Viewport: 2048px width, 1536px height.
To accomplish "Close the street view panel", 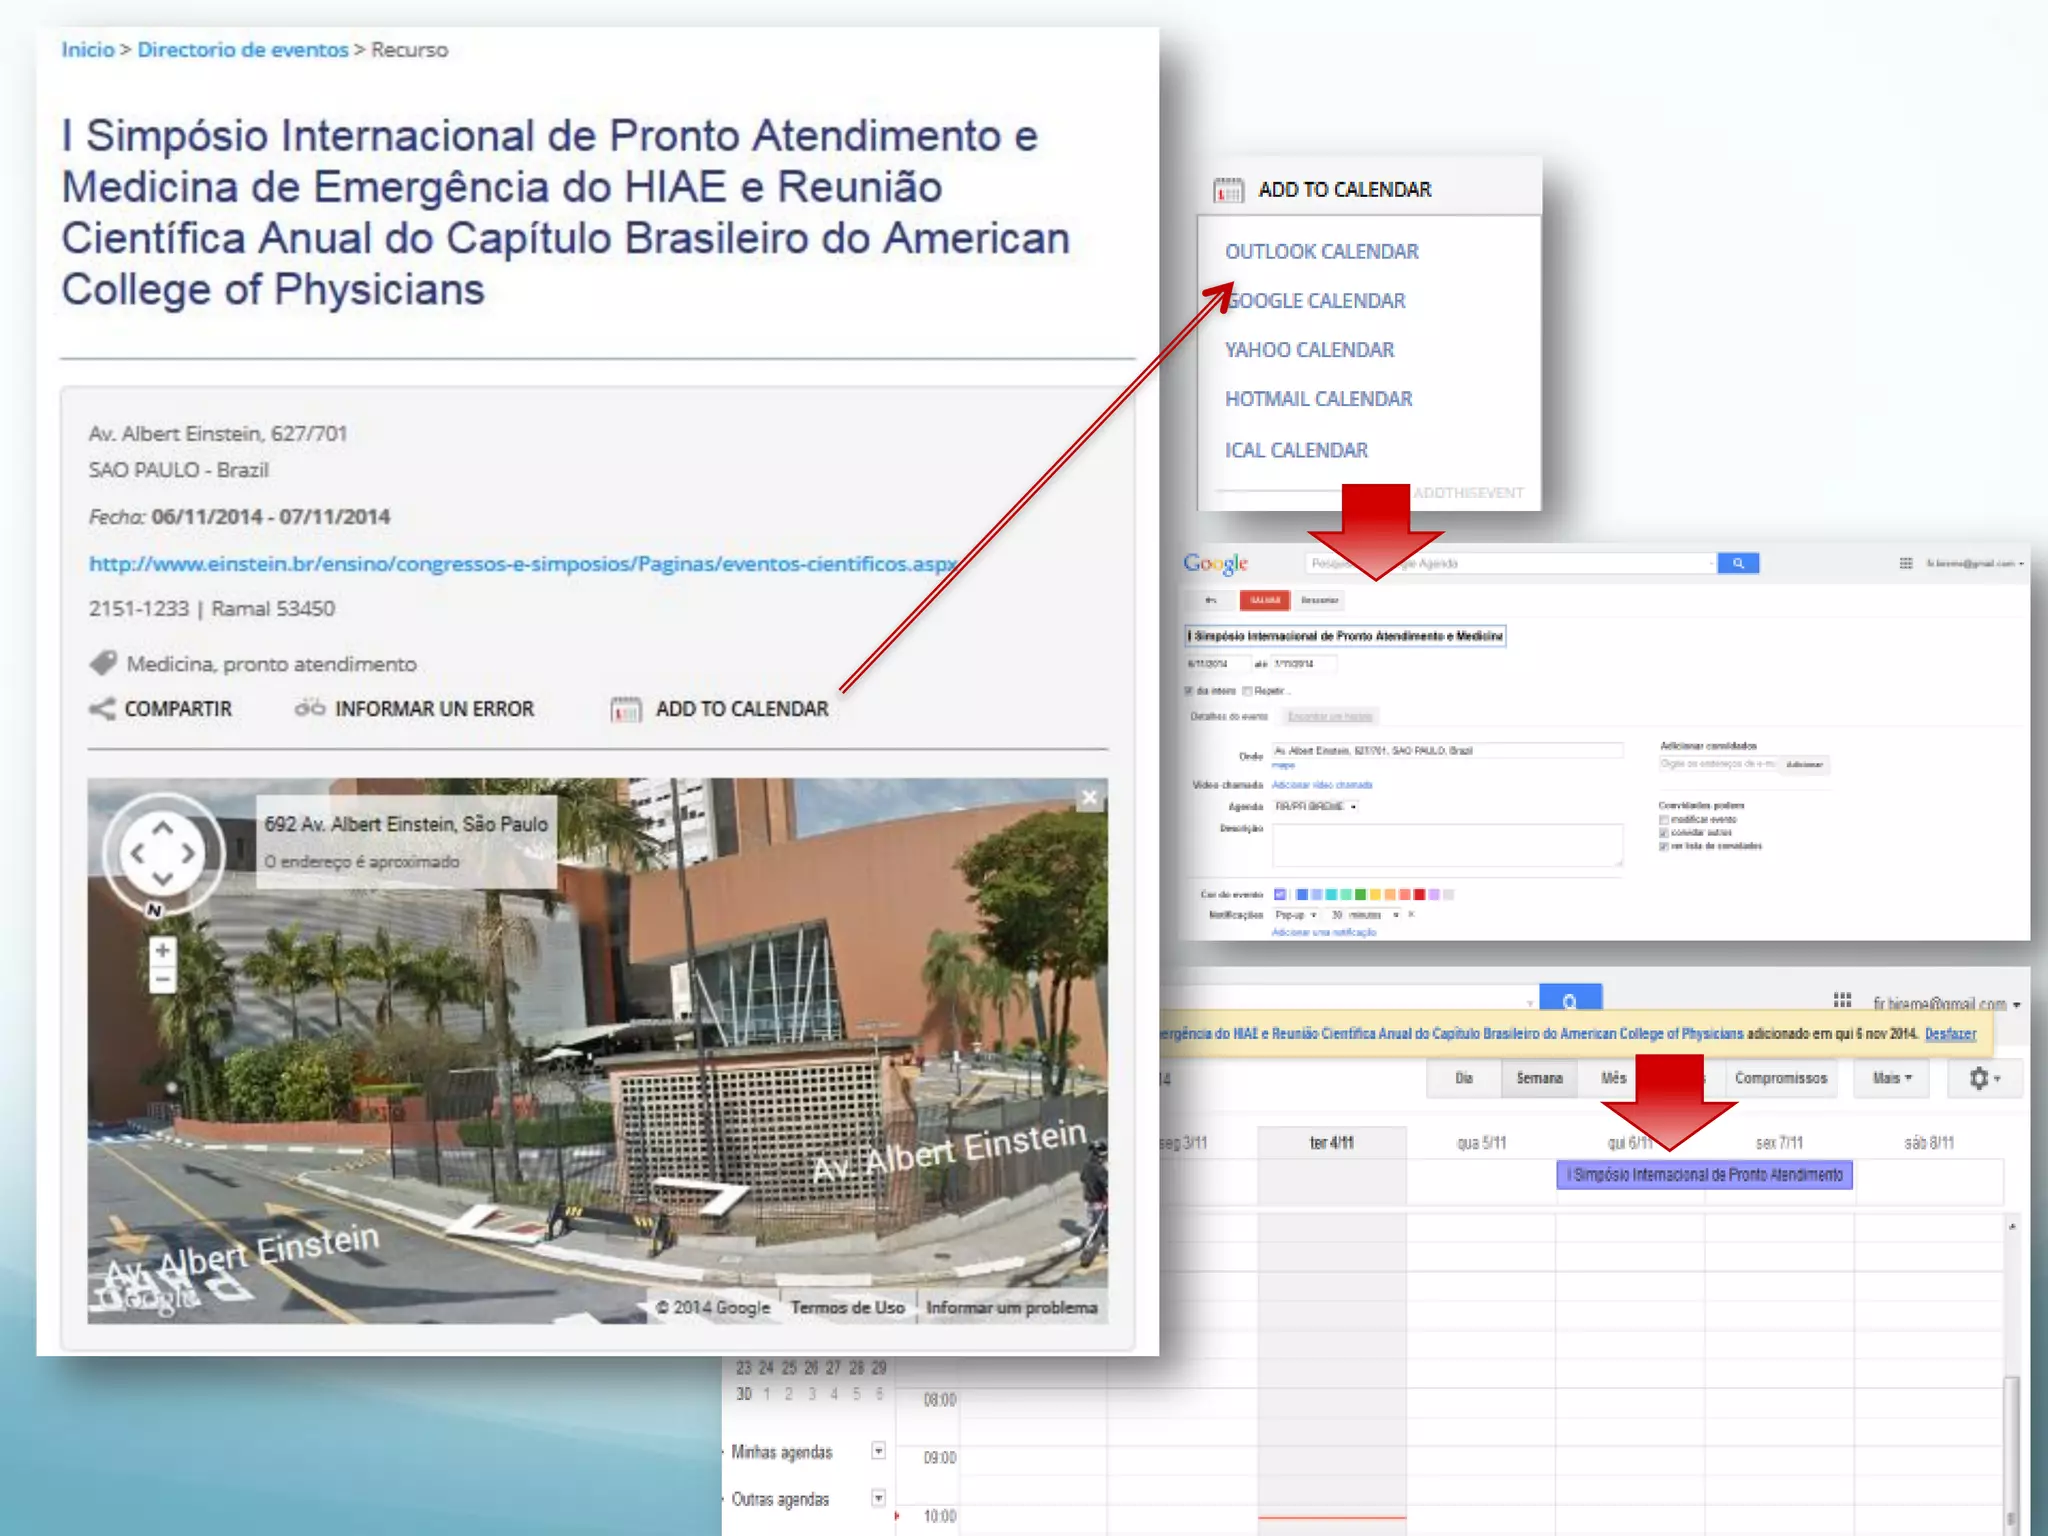I will [1089, 797].
